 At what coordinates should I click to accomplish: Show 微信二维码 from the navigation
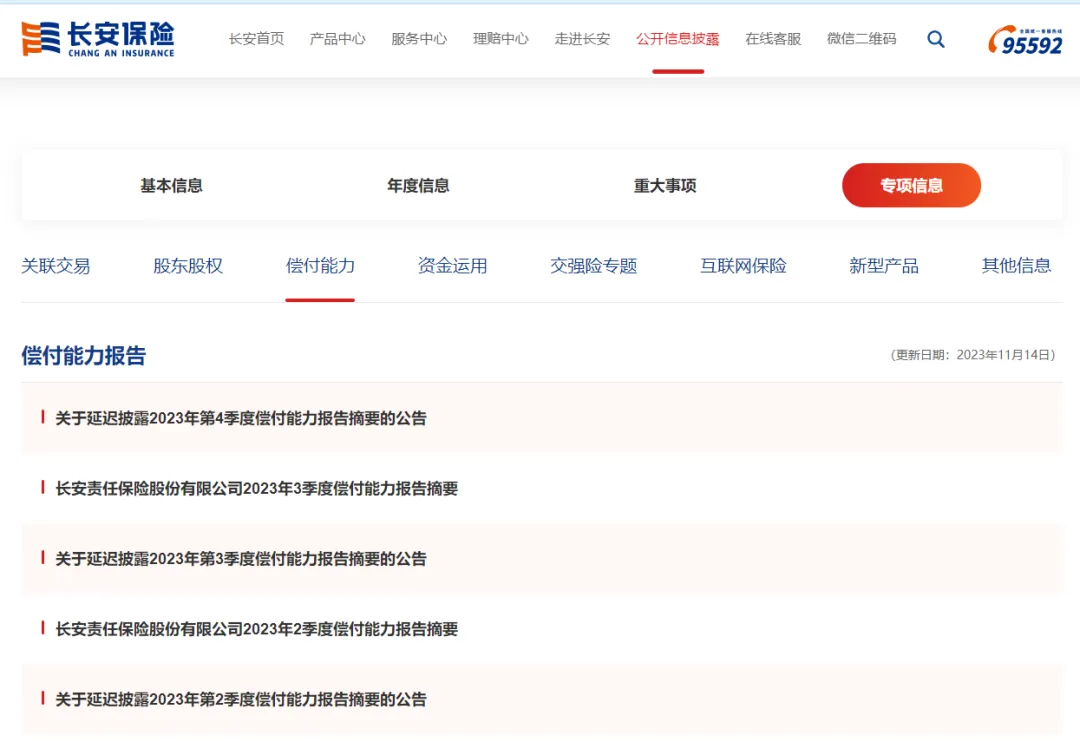pos(862,39)
